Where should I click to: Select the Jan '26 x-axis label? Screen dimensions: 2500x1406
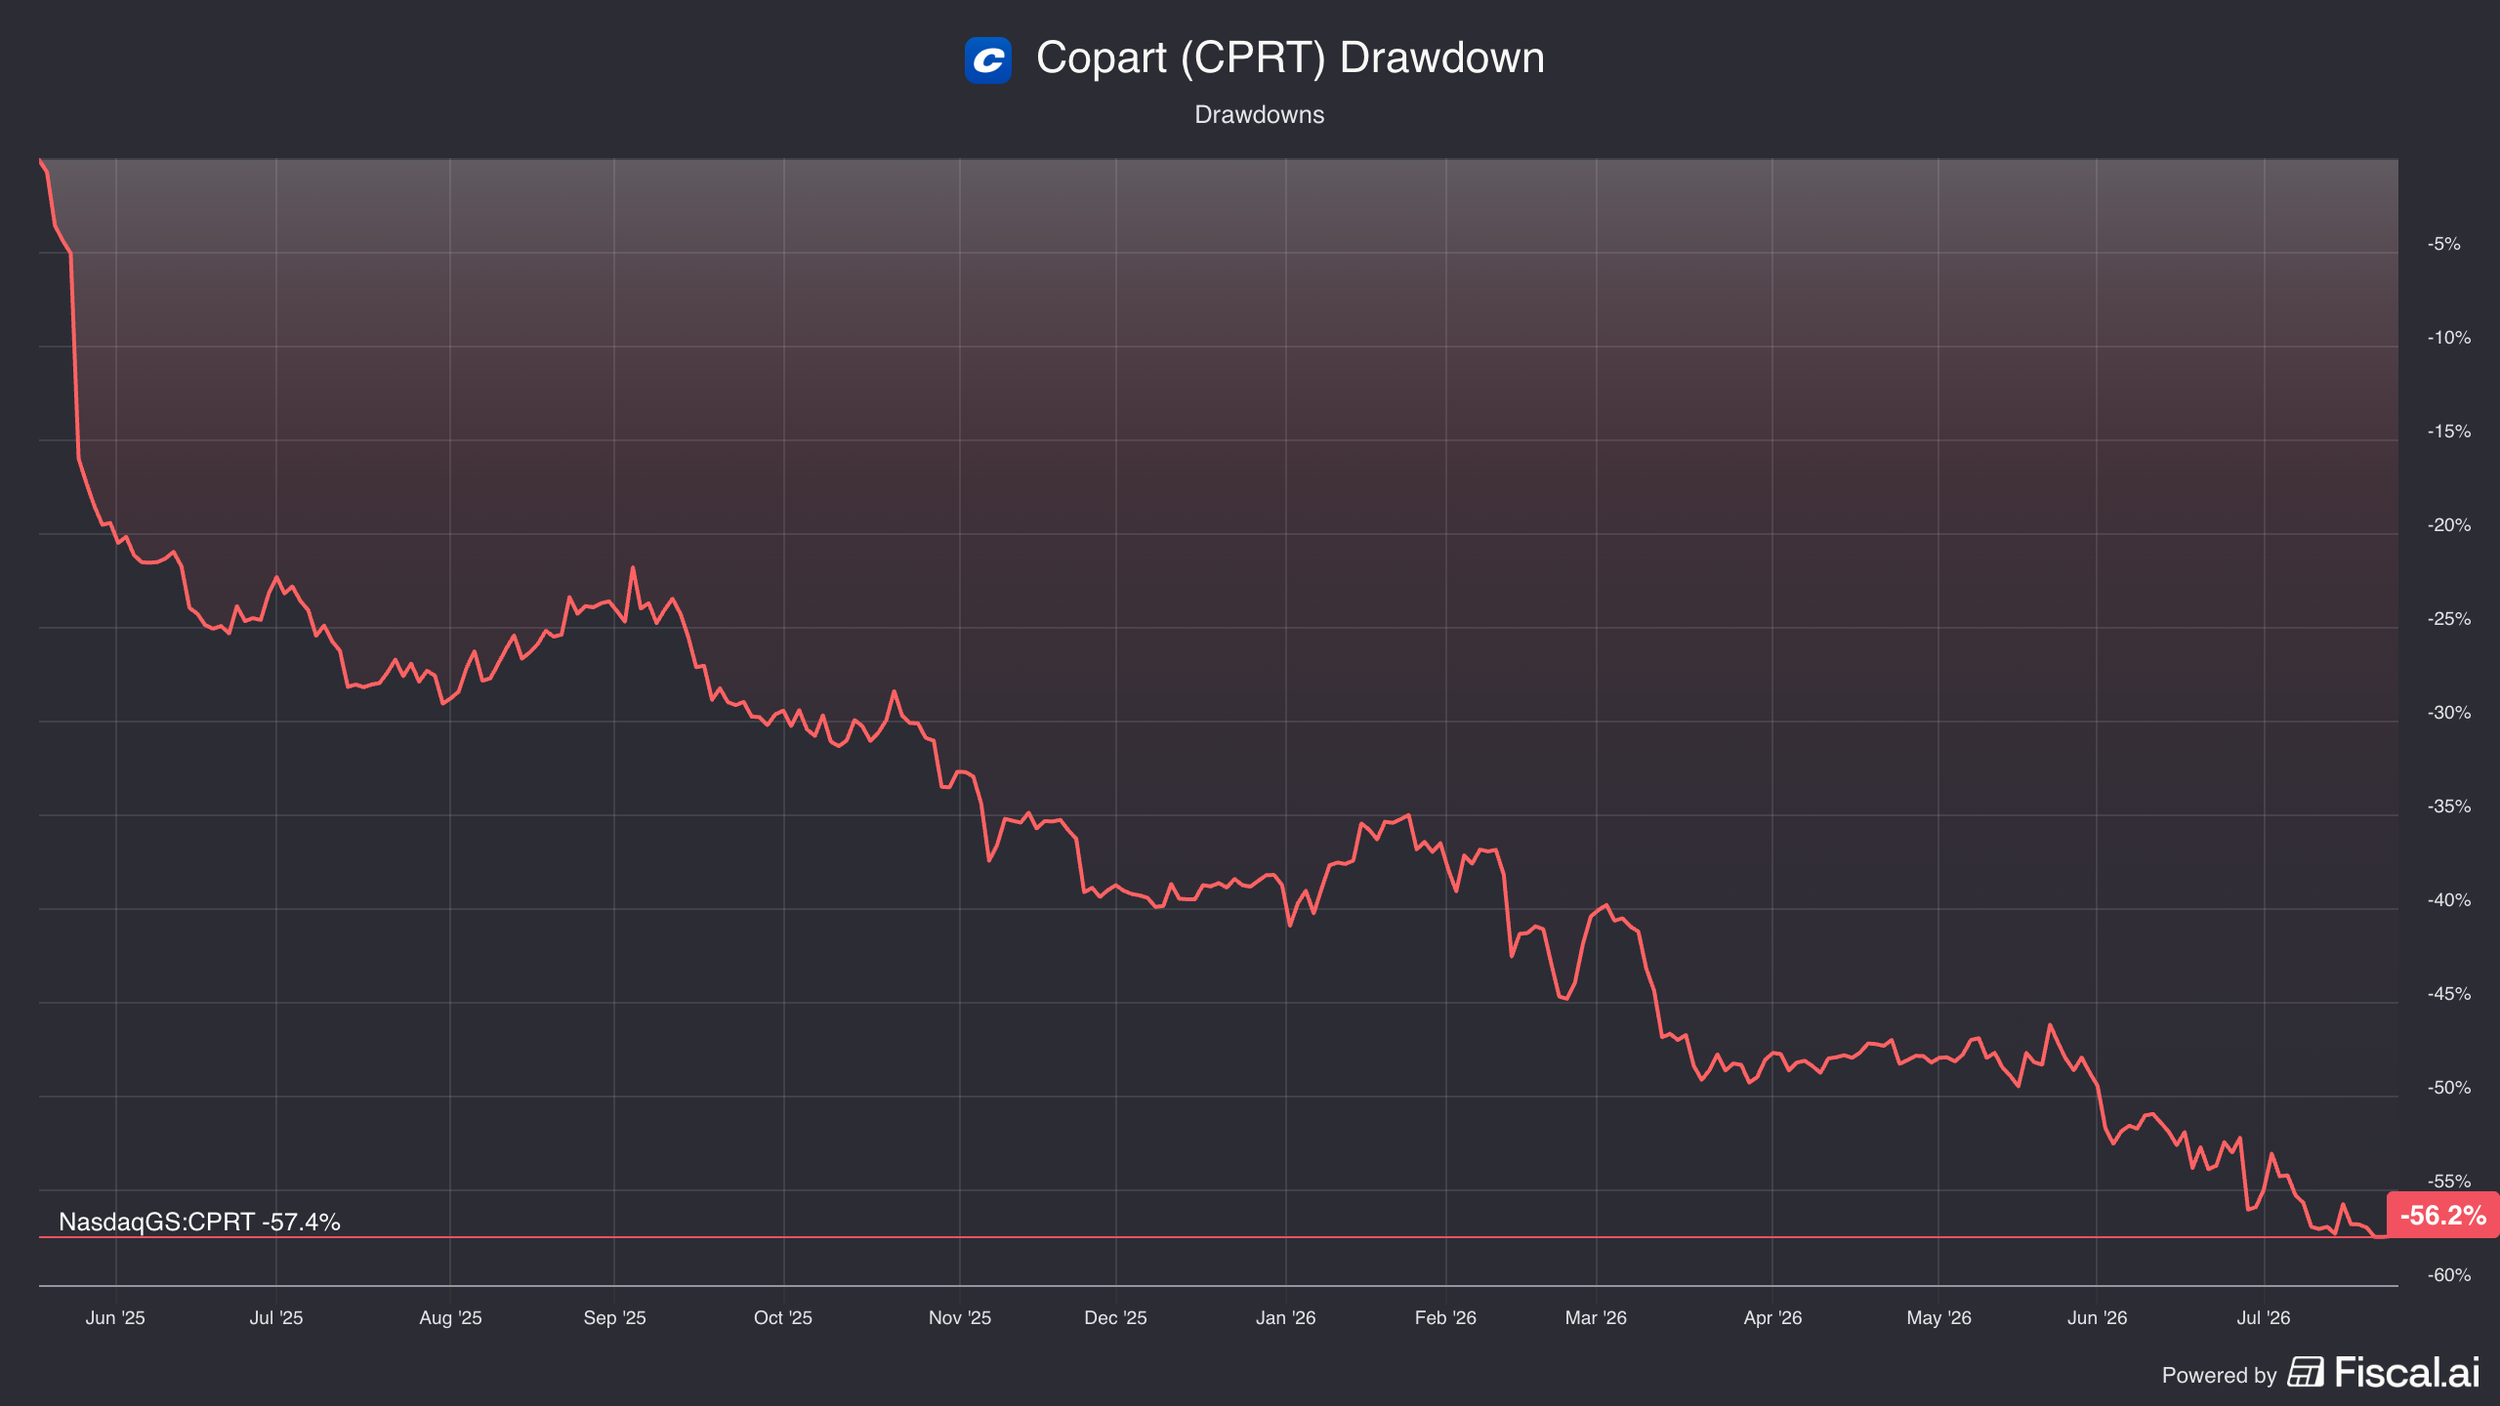(x=1285, y=1318)
